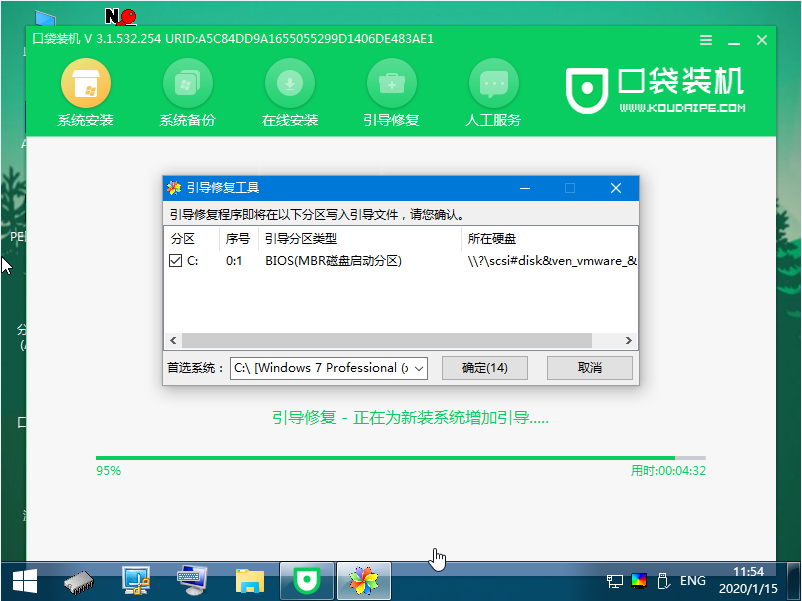
Task: Uncheck the C: partition checkbox
Action: (176, 260)
